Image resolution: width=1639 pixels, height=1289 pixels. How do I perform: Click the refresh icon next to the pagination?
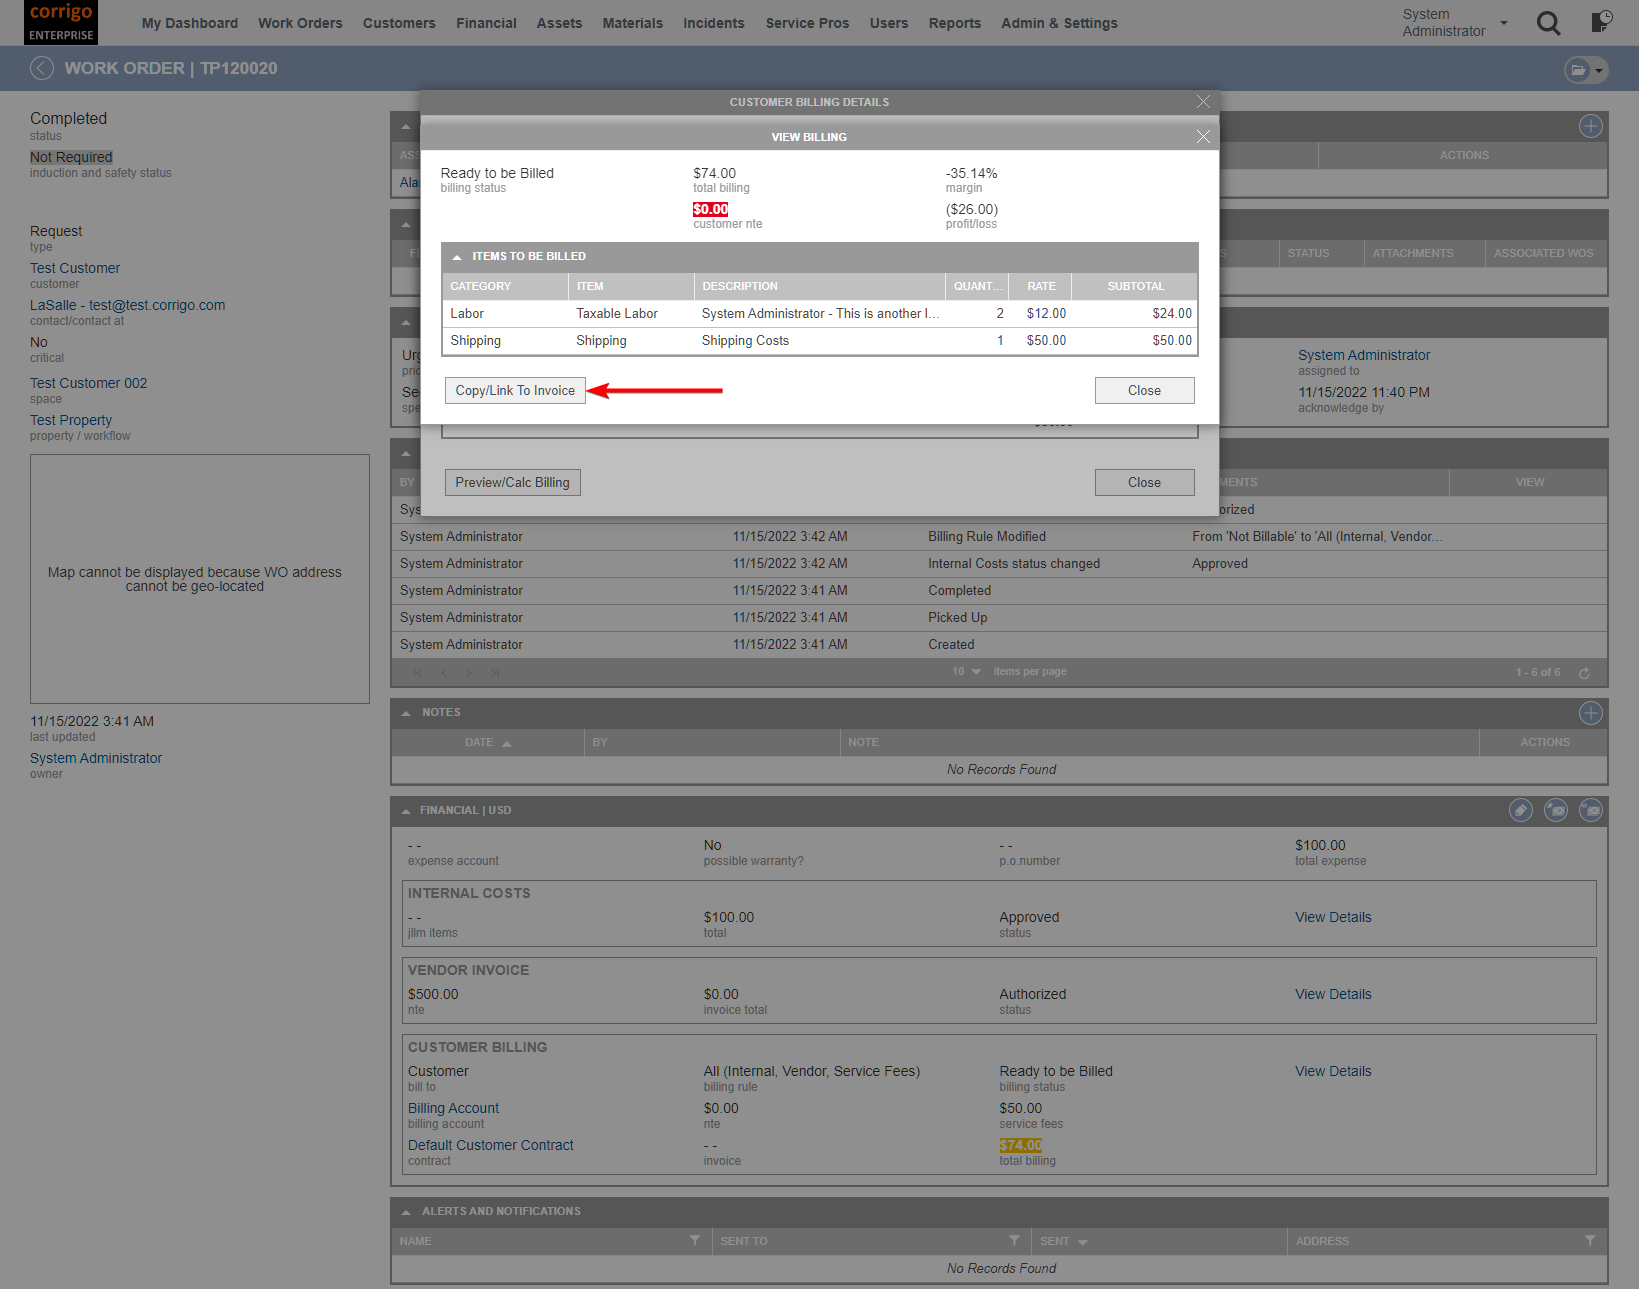pyautogui.click(x=1584, y=672)
